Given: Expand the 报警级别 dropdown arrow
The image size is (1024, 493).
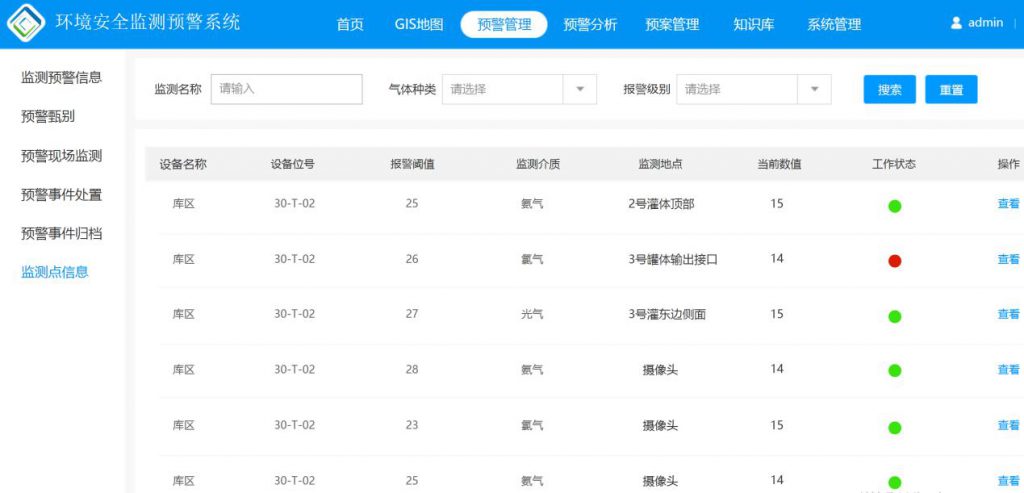Looking at the screenshot, I should tap(814, 89).
